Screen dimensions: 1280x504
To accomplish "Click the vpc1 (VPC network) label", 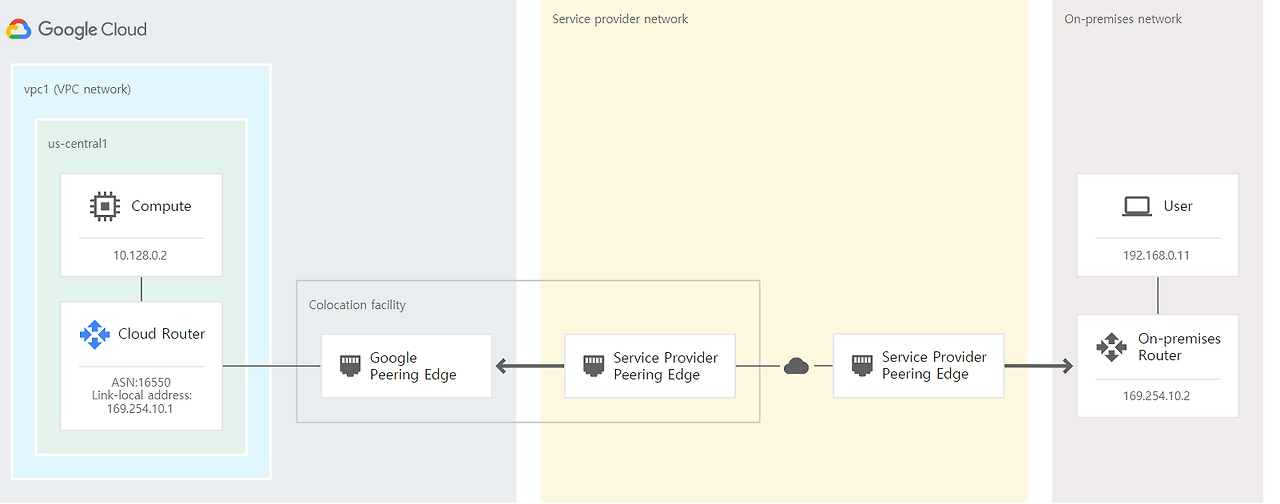I will click(77, 89).
